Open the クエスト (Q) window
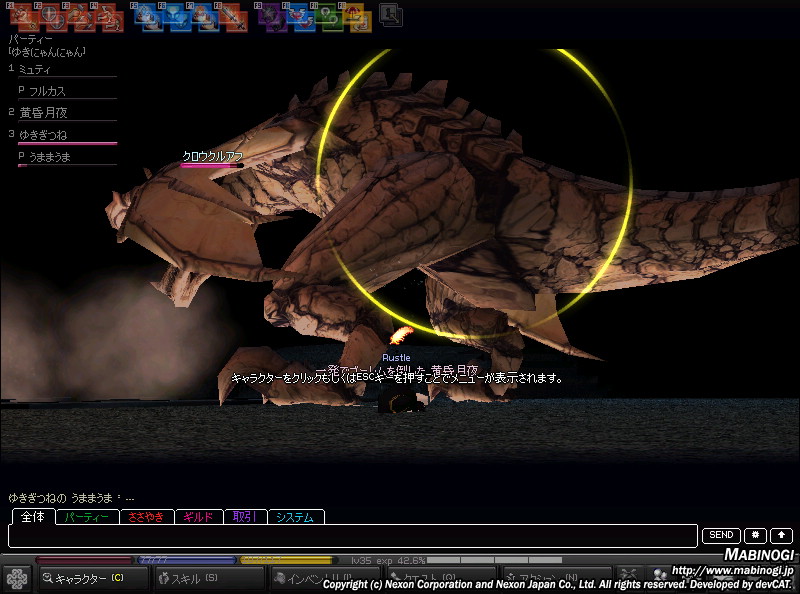This screenshot has height=594, width=800. 440,578
